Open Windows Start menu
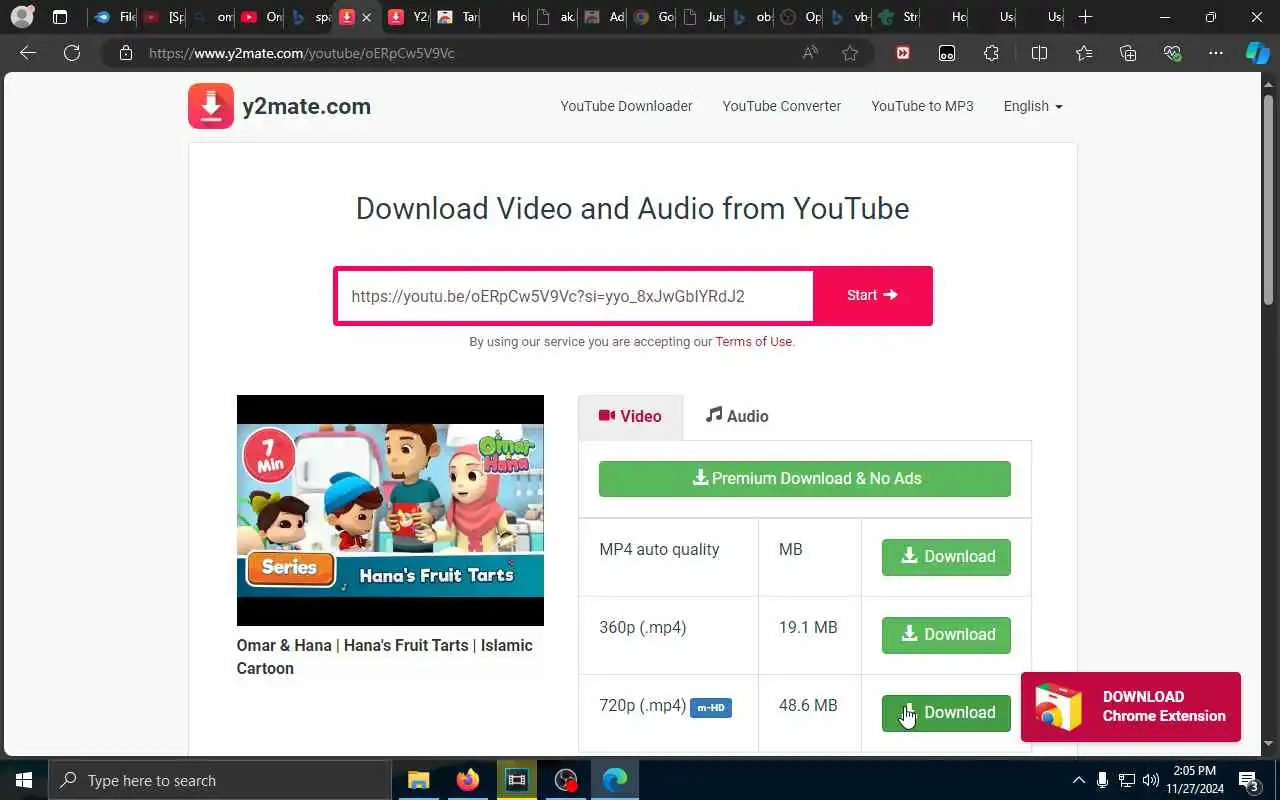Viewport: 1280px width, 800px height. click(24, 780)
